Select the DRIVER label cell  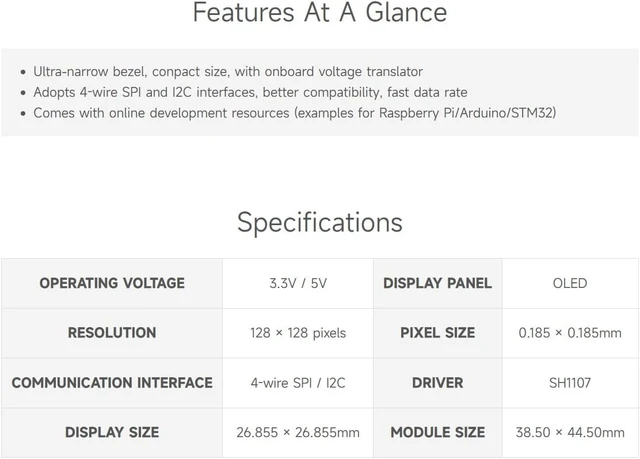(438, 383)
